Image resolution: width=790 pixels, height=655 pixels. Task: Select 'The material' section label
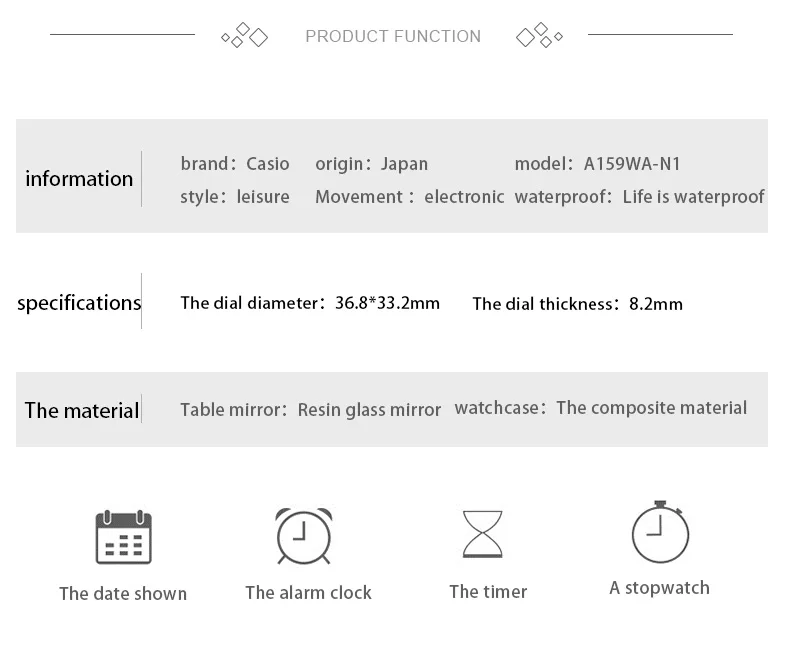(82, 410)
